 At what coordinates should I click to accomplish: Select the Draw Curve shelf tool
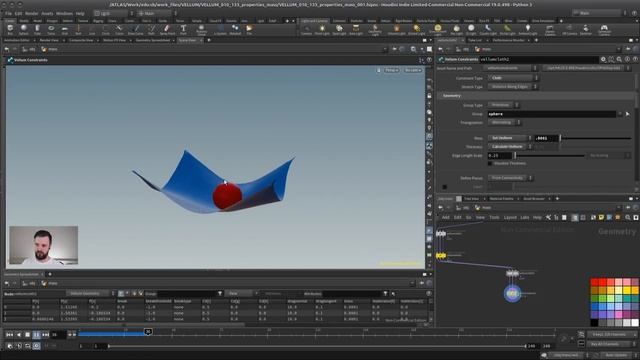pos(135,29)
